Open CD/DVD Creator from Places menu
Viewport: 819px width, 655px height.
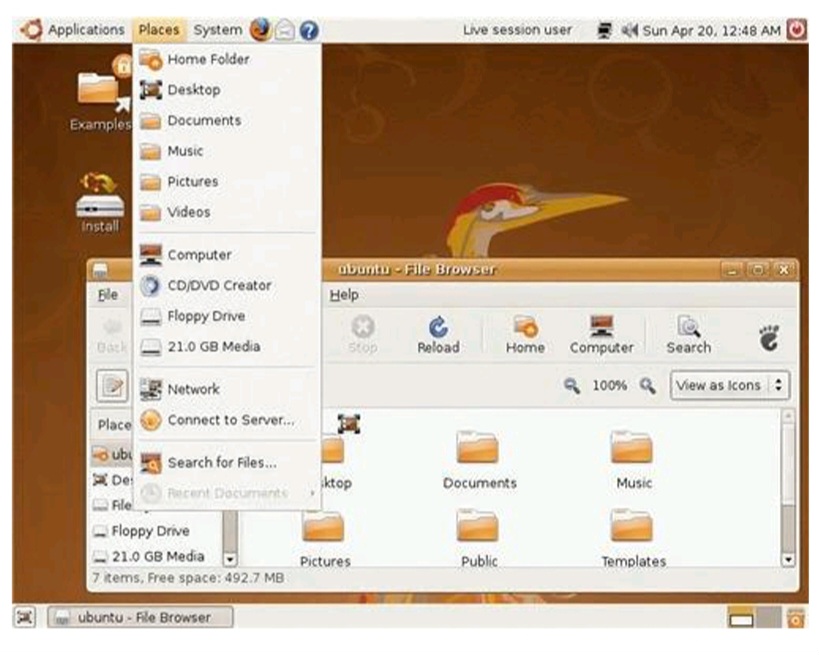[x=228, y=286]
